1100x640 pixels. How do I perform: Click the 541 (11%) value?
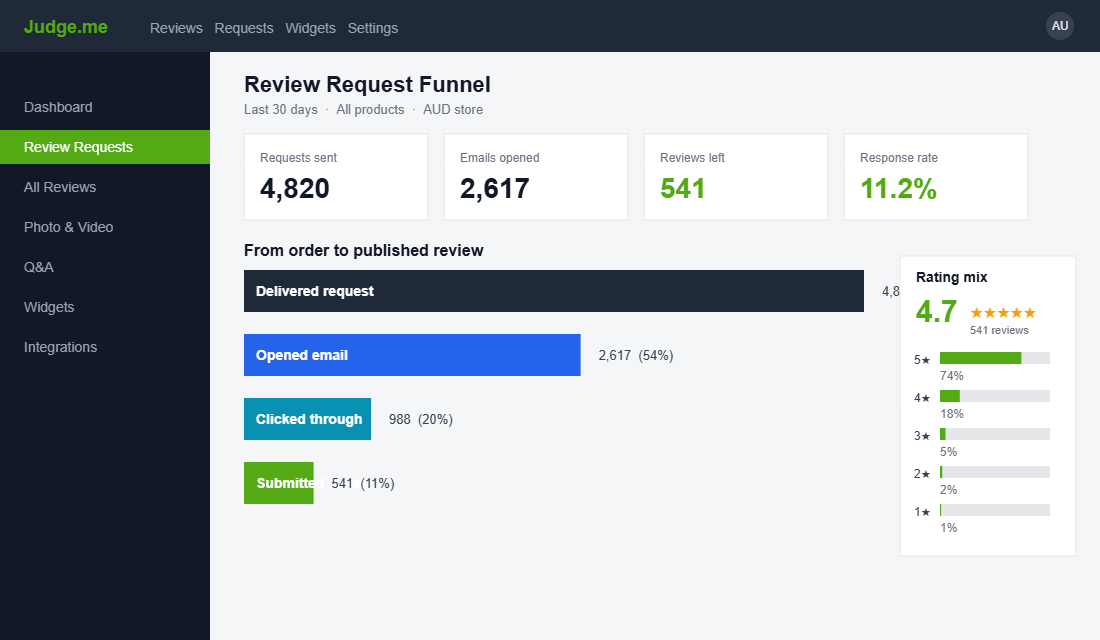[x=363, y=483]
